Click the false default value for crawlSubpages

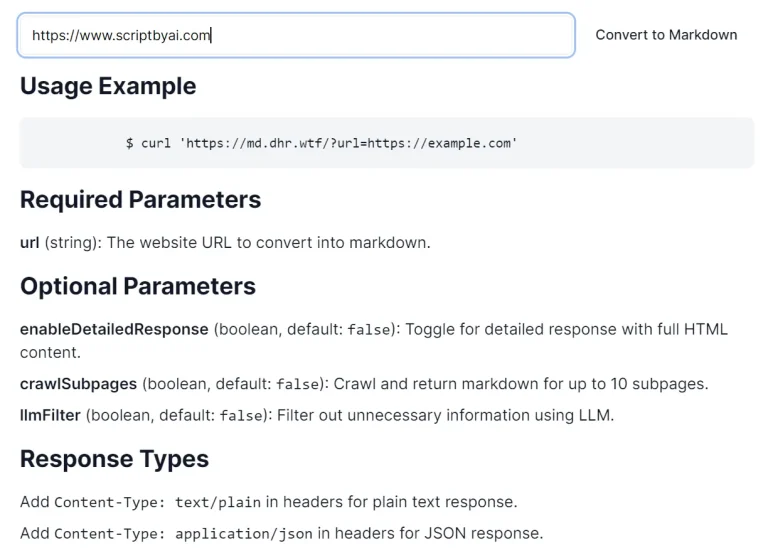(x=296, y=385)
